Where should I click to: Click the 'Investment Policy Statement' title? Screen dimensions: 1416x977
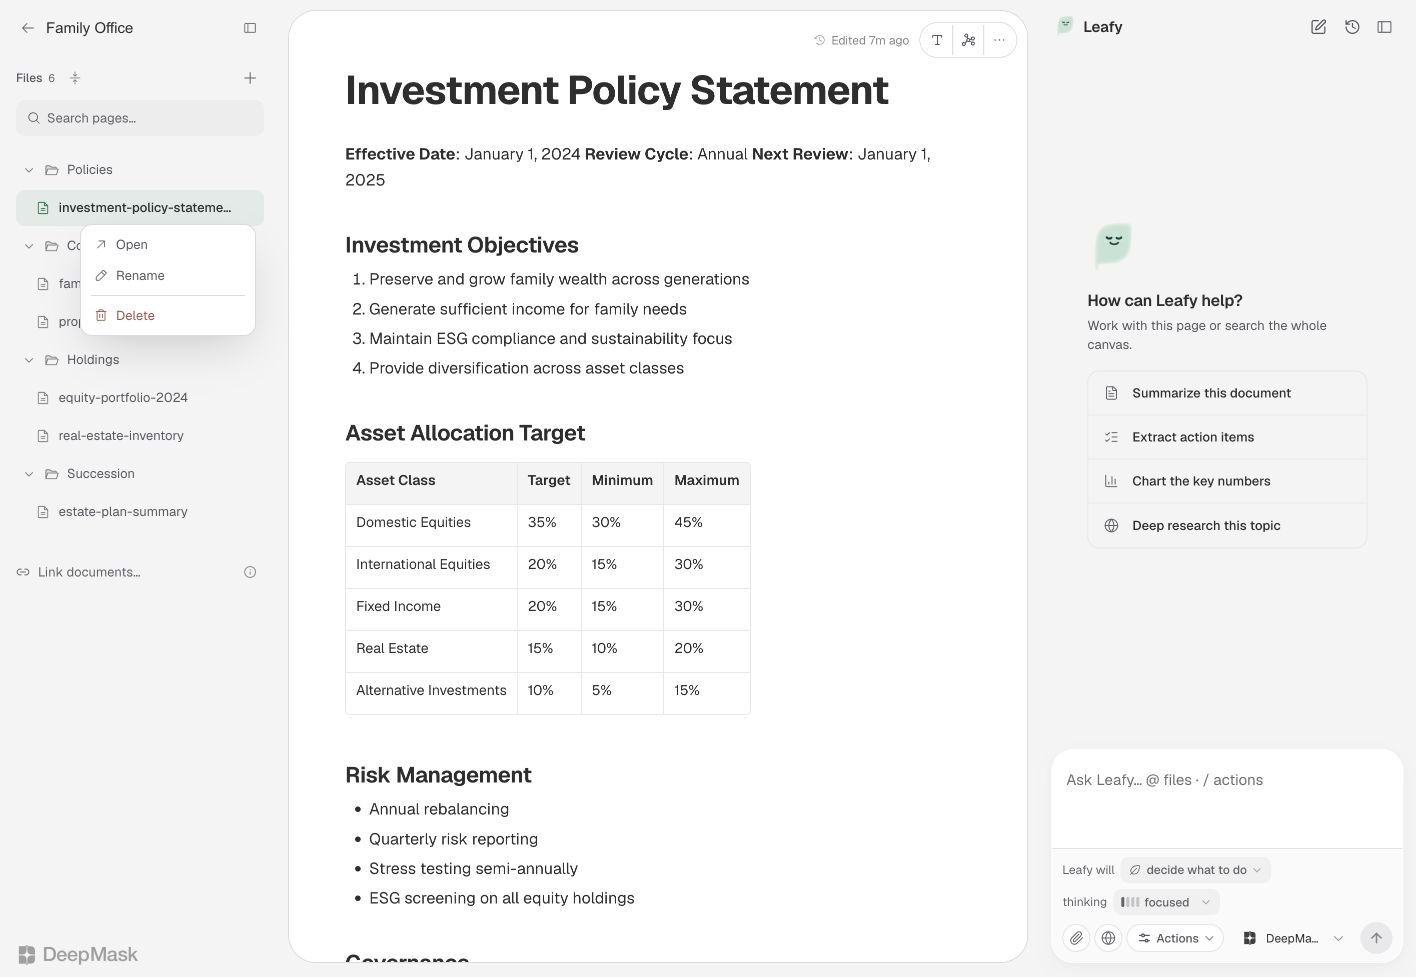(x=617, y=90)
